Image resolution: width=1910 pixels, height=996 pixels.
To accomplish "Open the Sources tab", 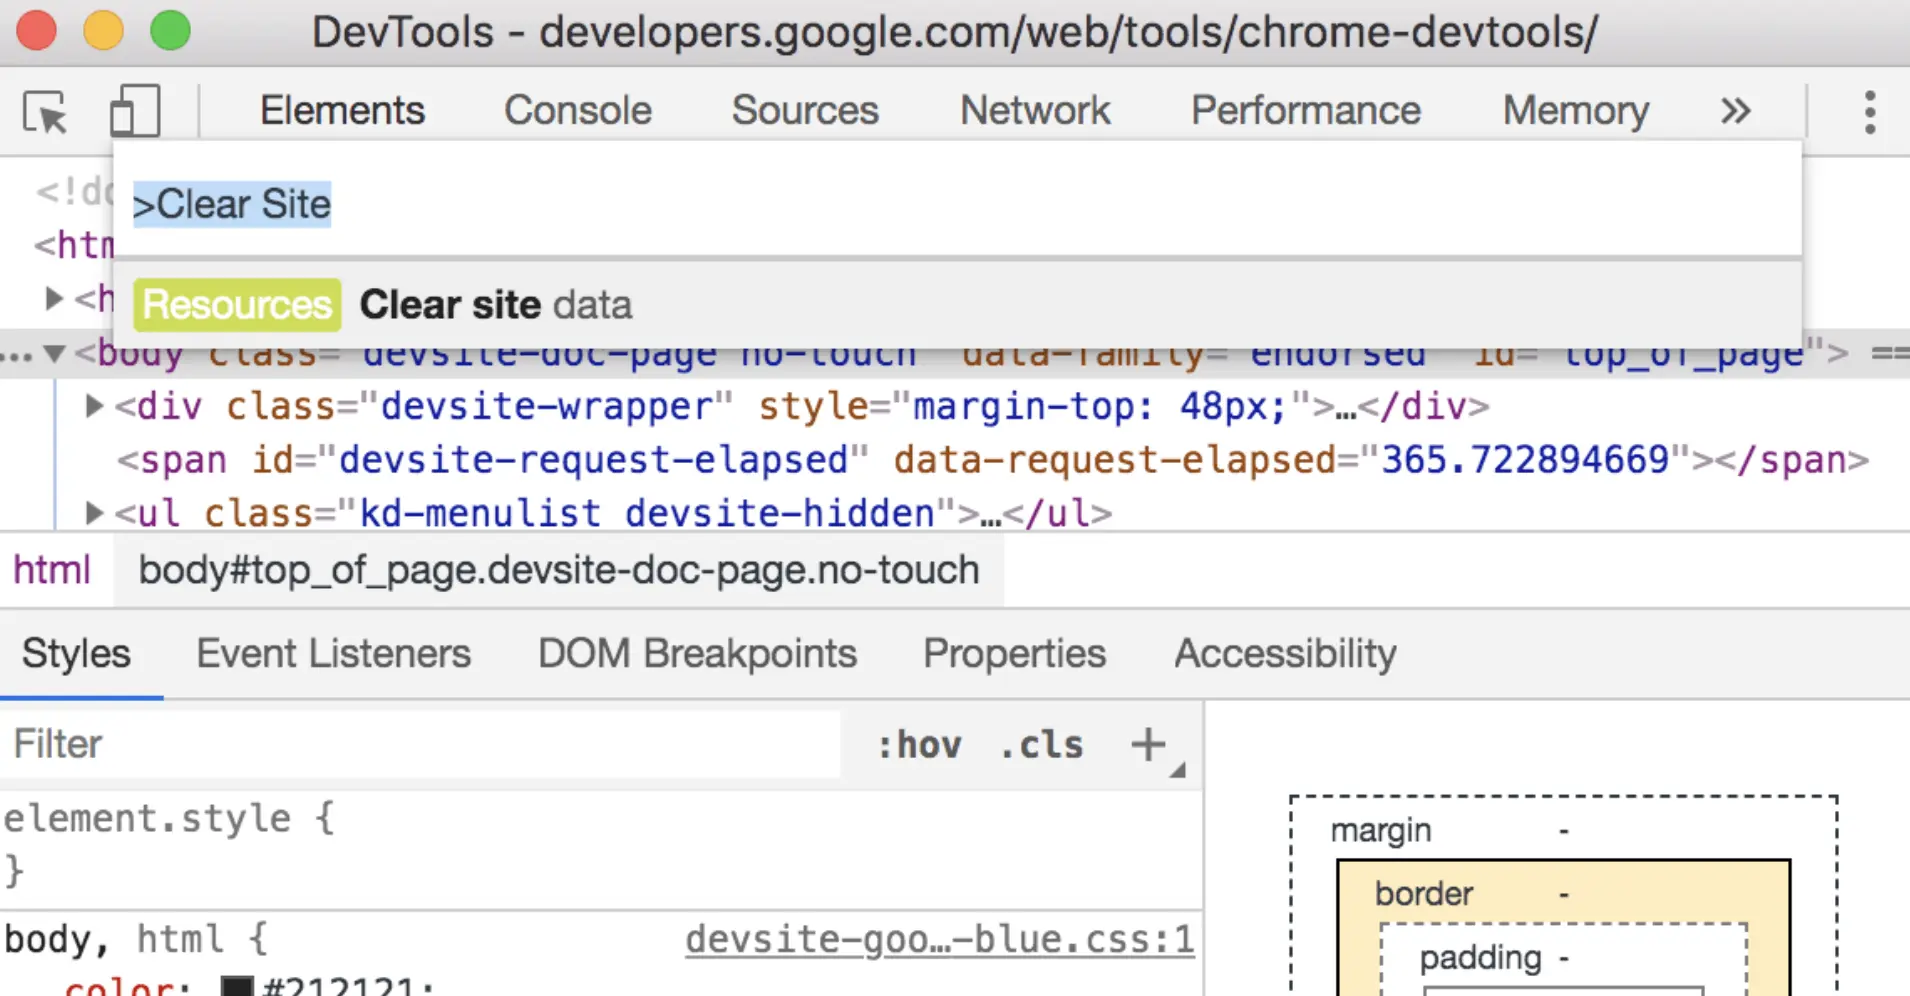I will click(805, 110).
